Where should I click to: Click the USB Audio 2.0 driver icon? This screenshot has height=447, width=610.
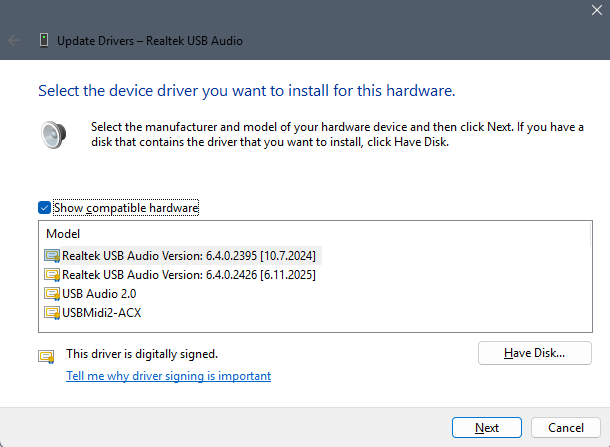coord(52,294)
